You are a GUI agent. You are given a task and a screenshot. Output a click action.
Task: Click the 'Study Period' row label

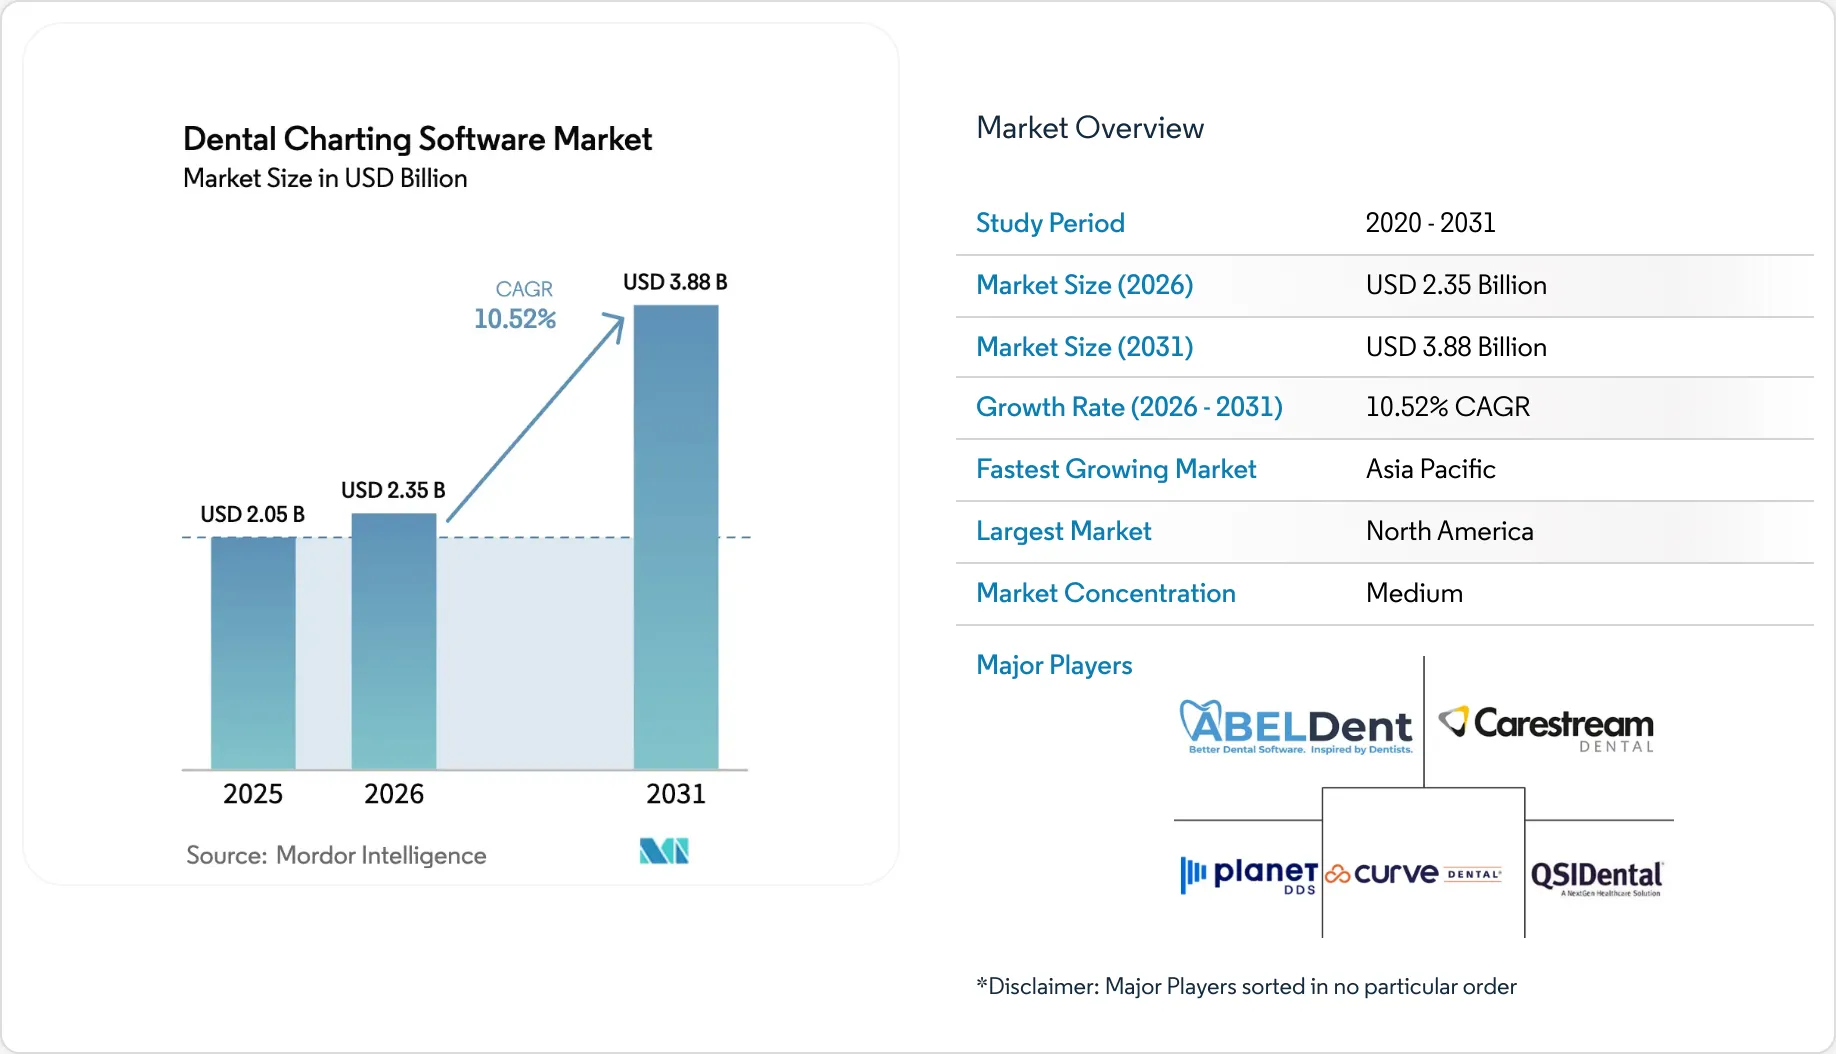1050,223
